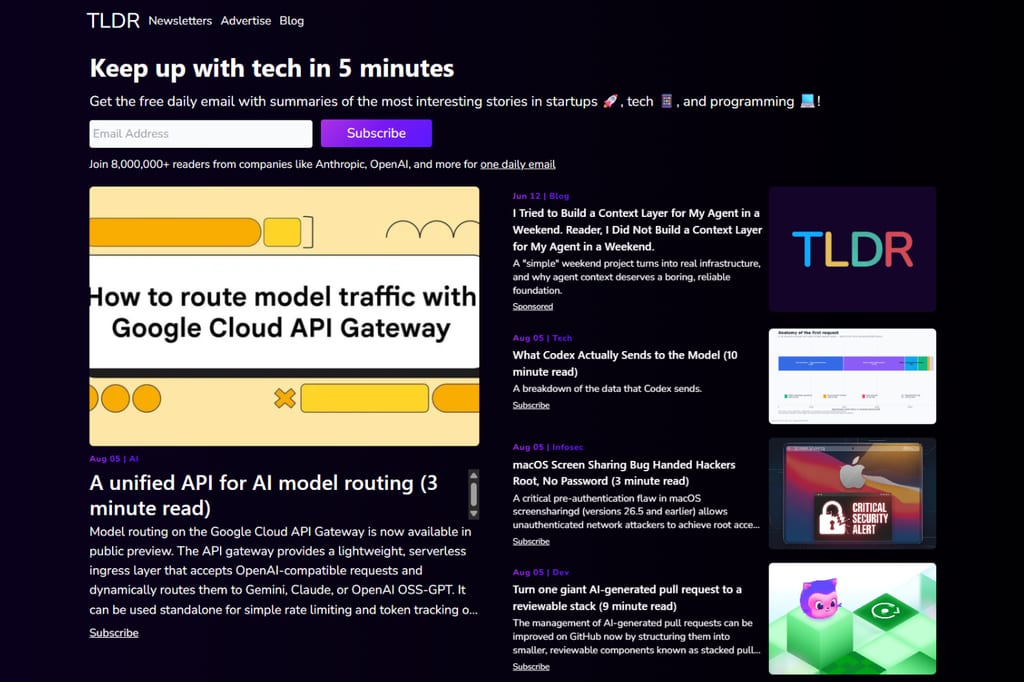Click the scrollbar beside the unified API headline
This screenshot has height=682, width=1024.
474,495
